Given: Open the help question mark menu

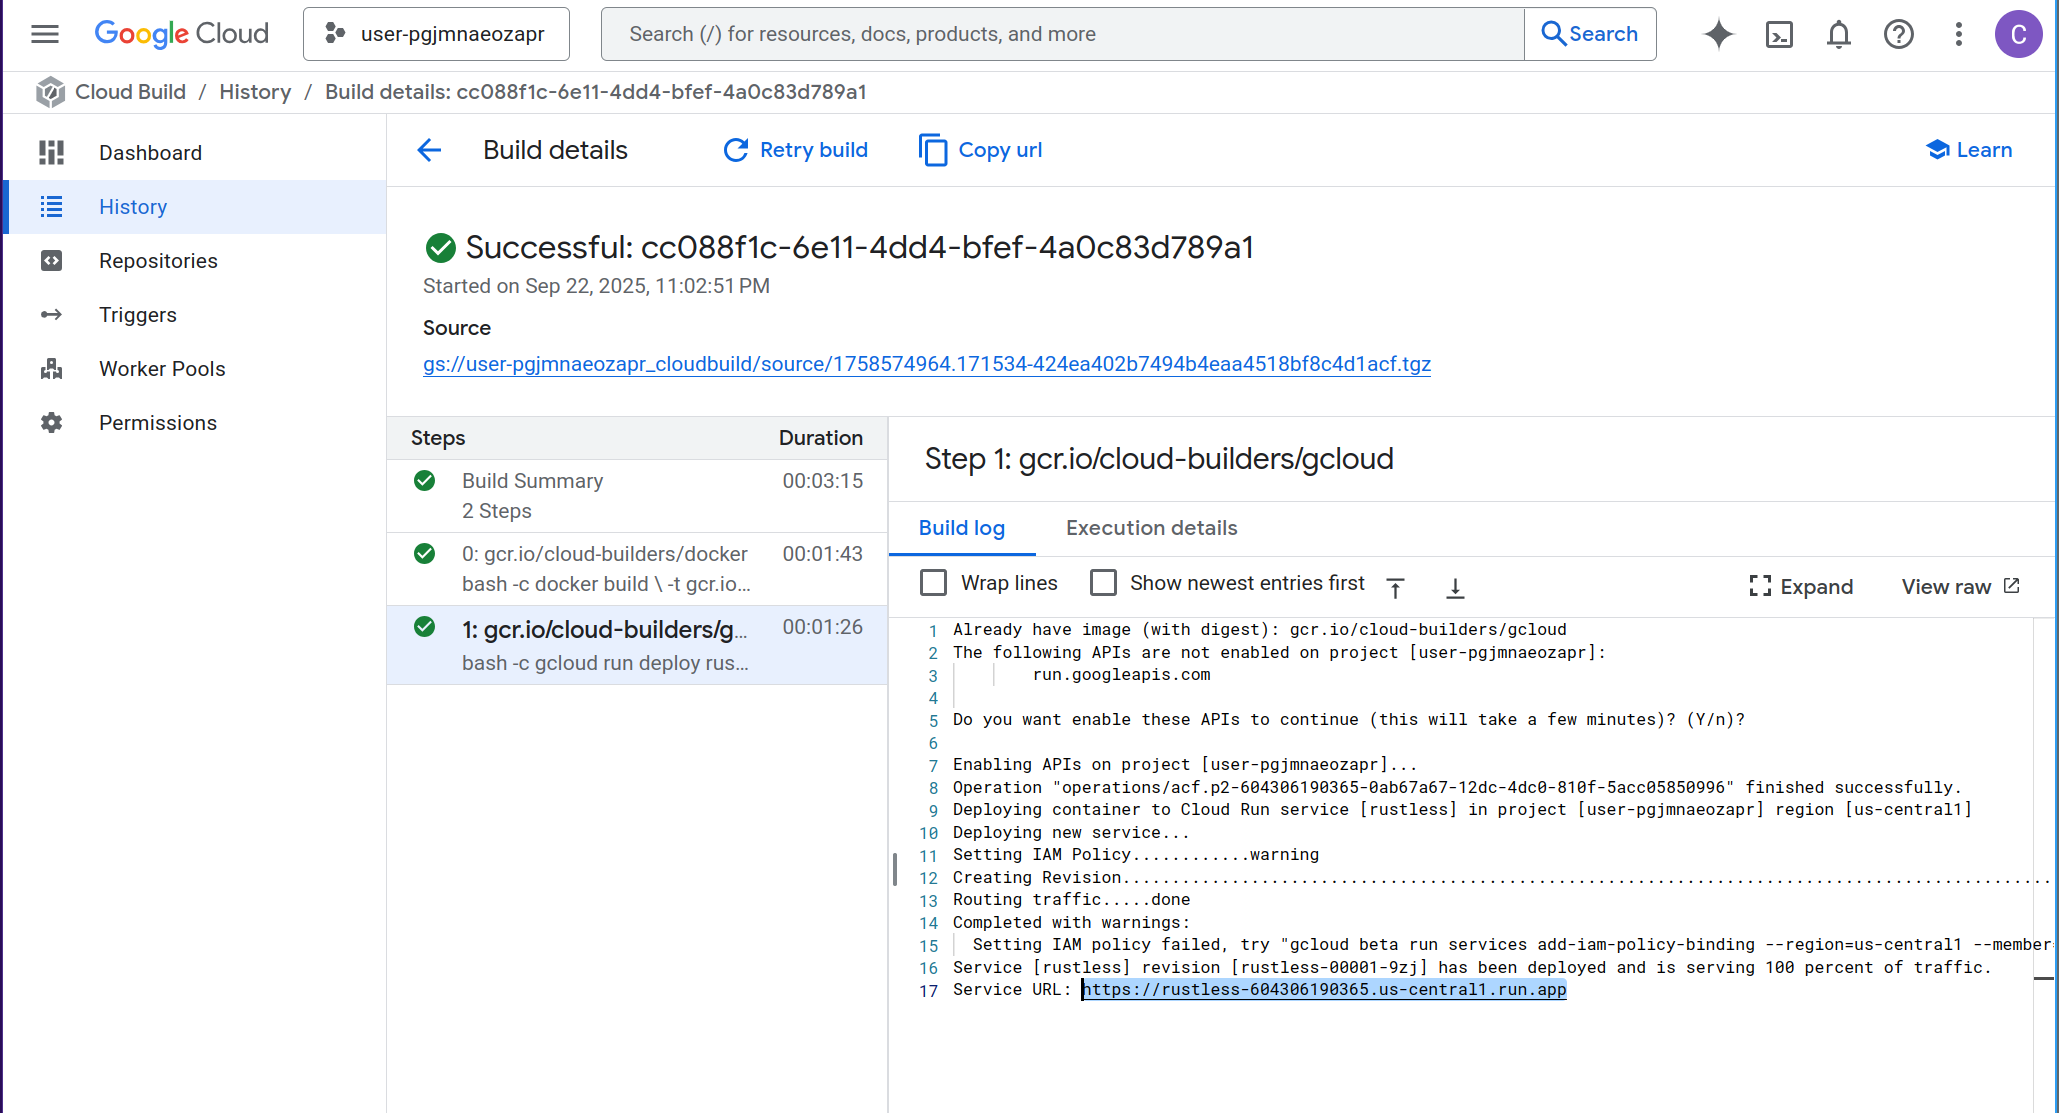Looking at the screenshot, I should click(1898, 34).
